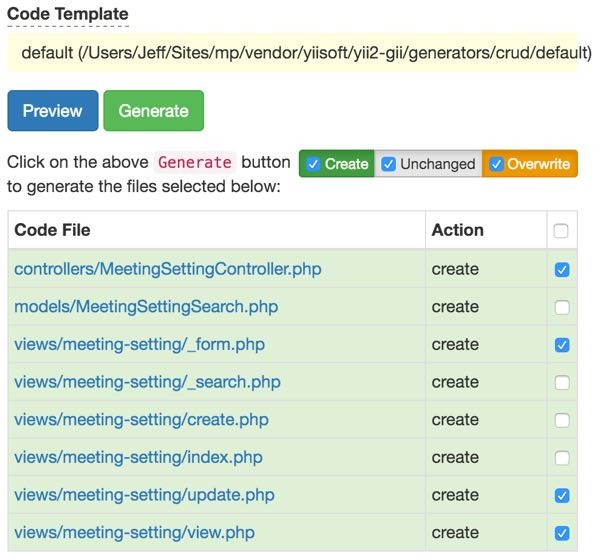
Task: Uncheck the update.php row checkbox
Action: coord(562,495)
